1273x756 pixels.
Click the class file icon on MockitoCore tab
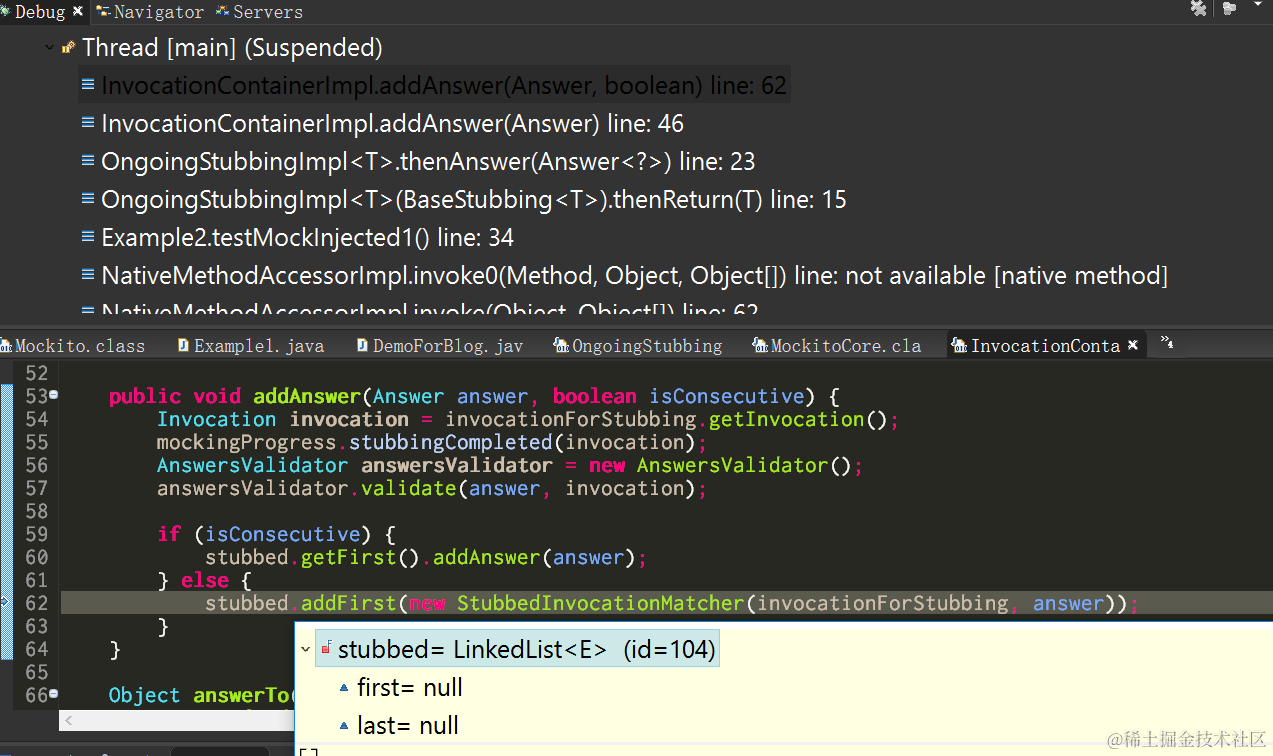(x=761, y=346)
